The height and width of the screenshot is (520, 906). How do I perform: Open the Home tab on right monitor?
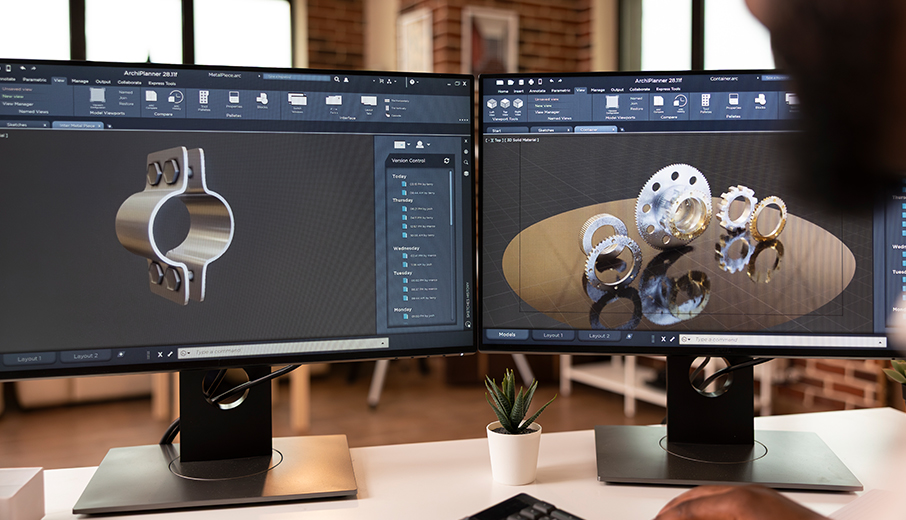503,91
